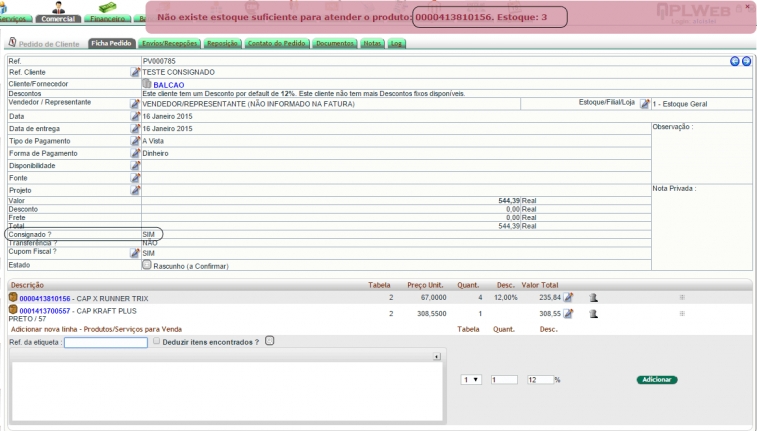Collapse the description editor toolbar arrow
This screenshot has height=431, width=757.
point(436,357)
